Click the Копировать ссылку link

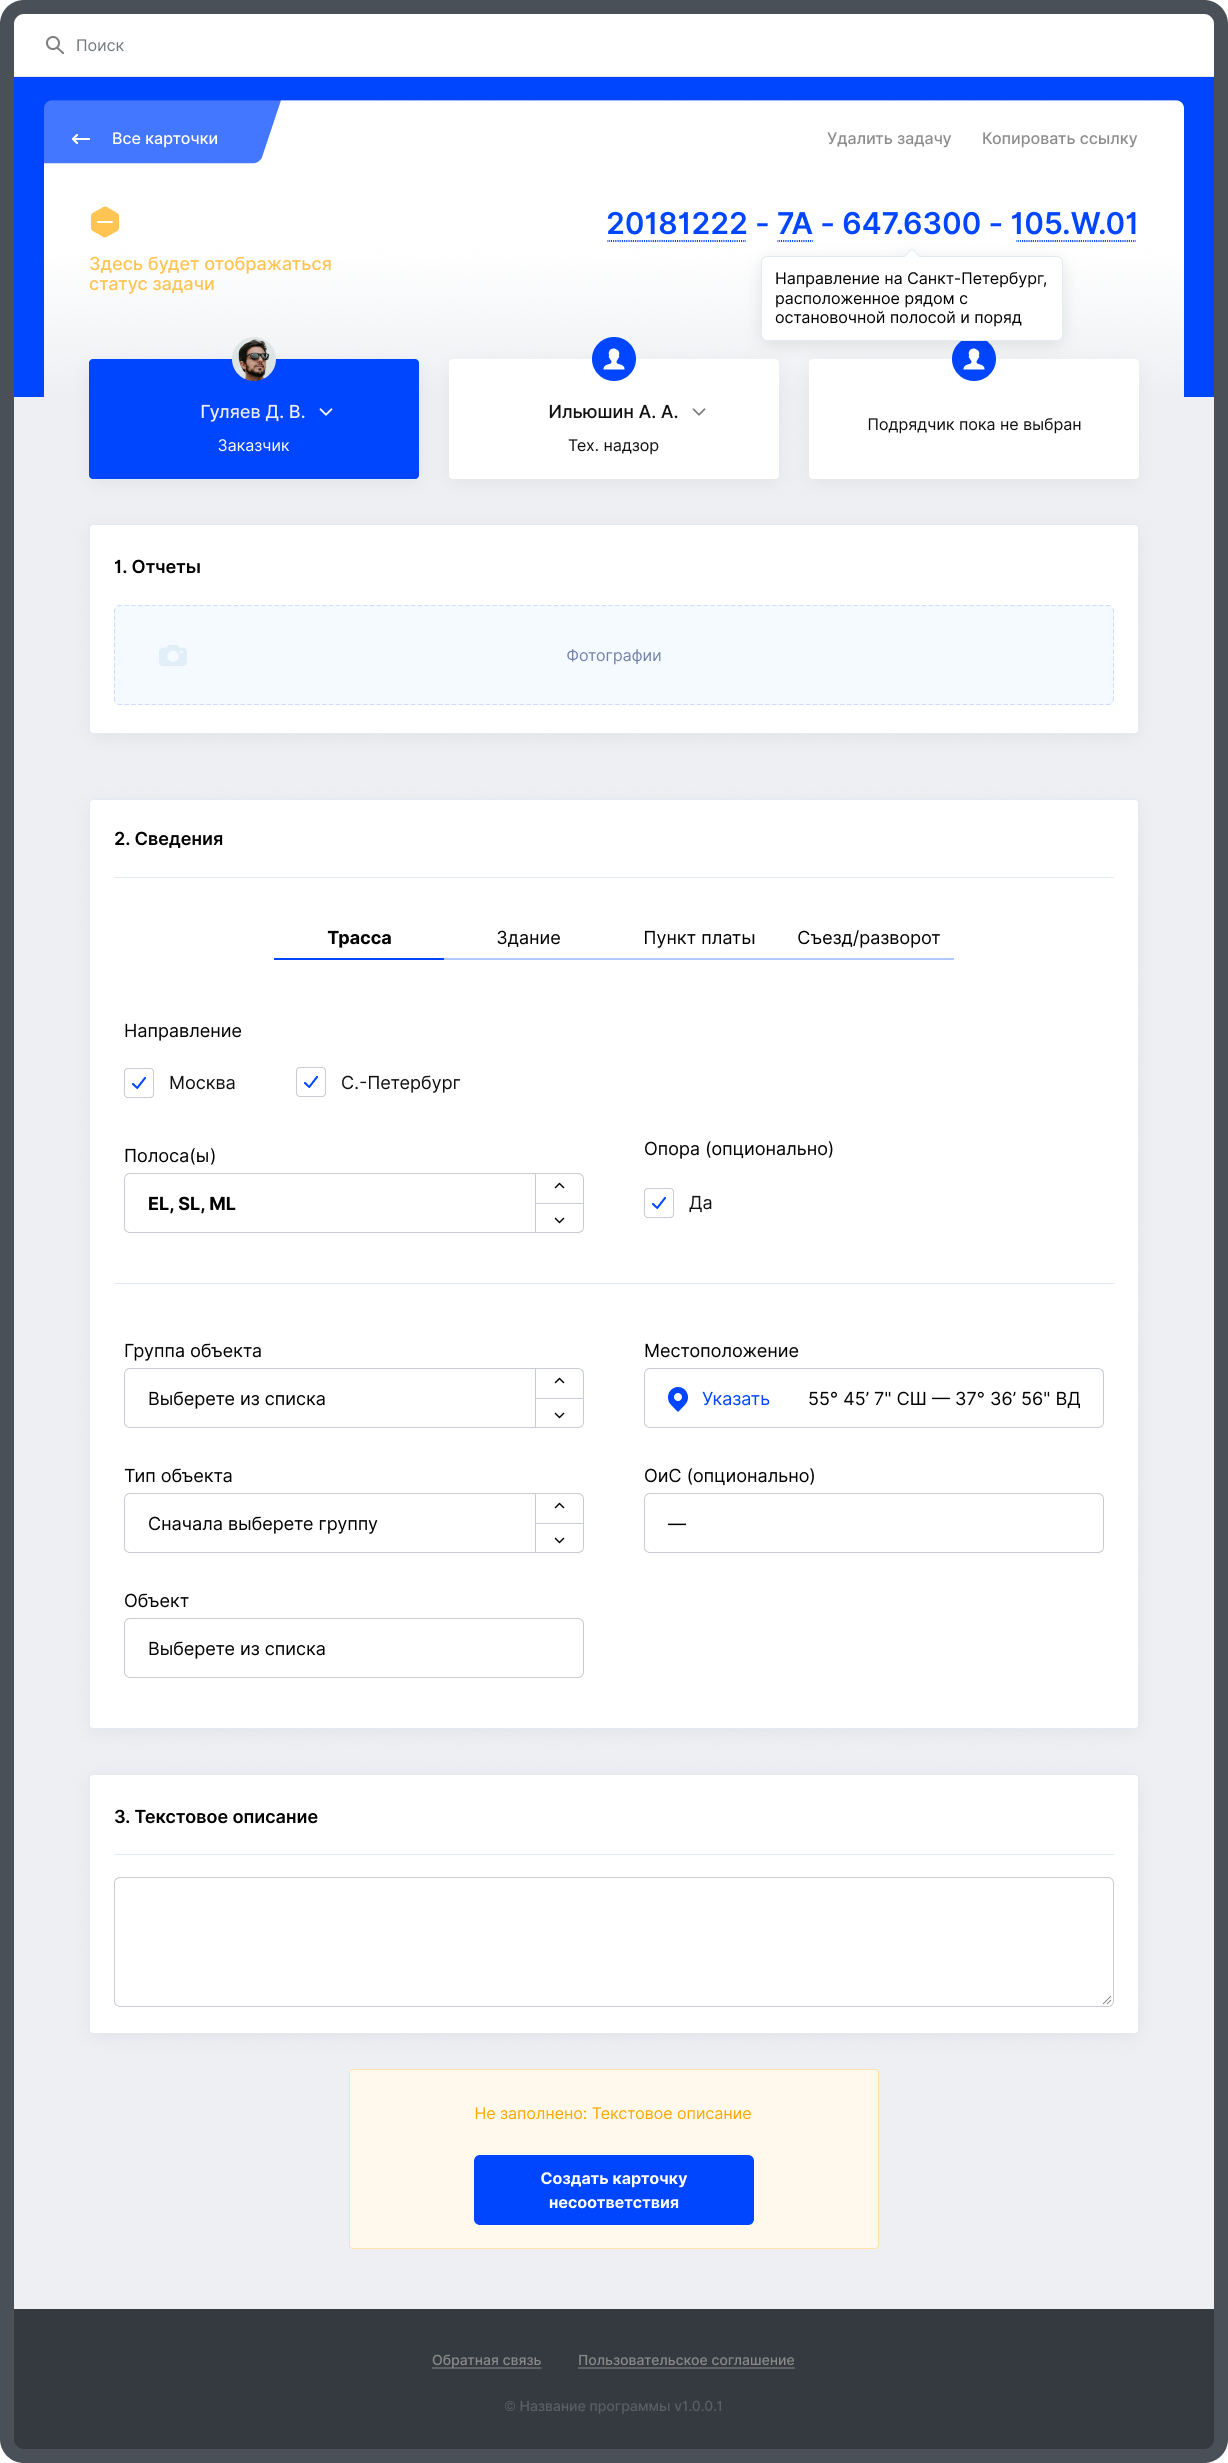1059,139
